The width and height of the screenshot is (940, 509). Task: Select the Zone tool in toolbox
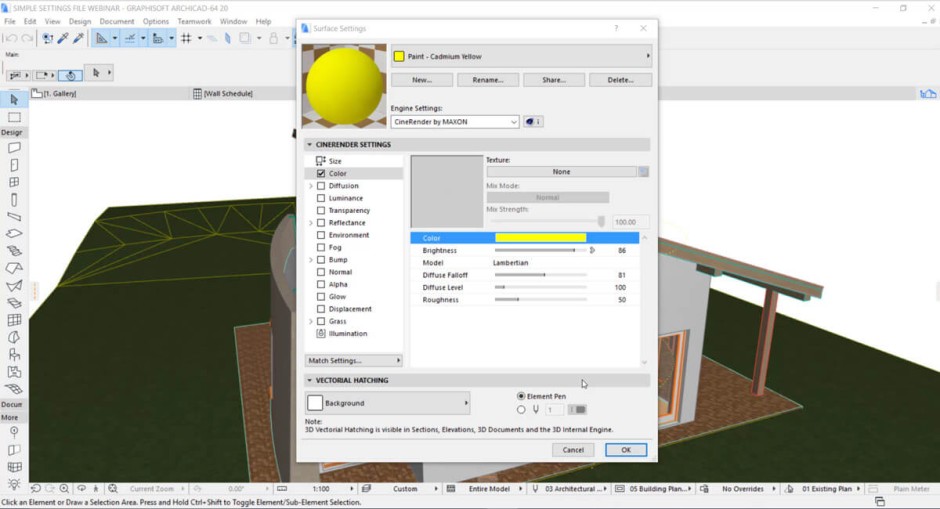[x=14, y=372]
